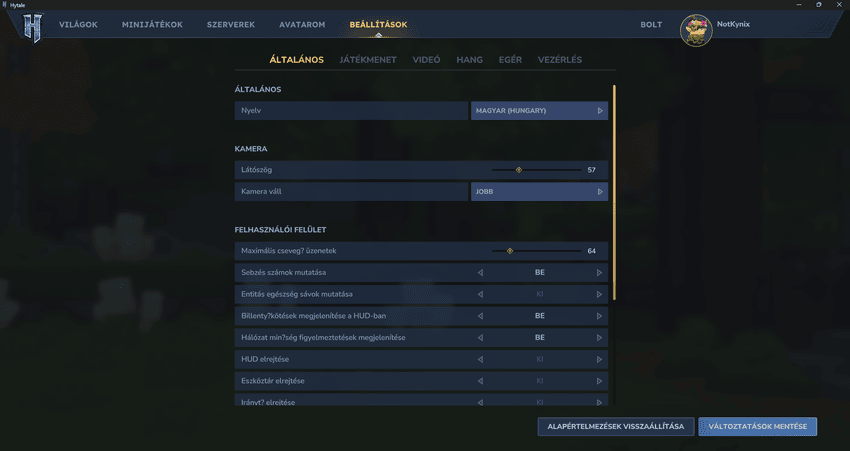This screenshot has height=451, width=850.
Task: Switch to the Videó settings tab
Action: pos(426,60)
